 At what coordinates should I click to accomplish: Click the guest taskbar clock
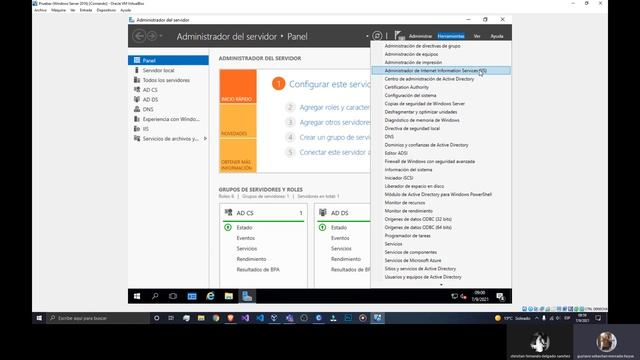480,296
